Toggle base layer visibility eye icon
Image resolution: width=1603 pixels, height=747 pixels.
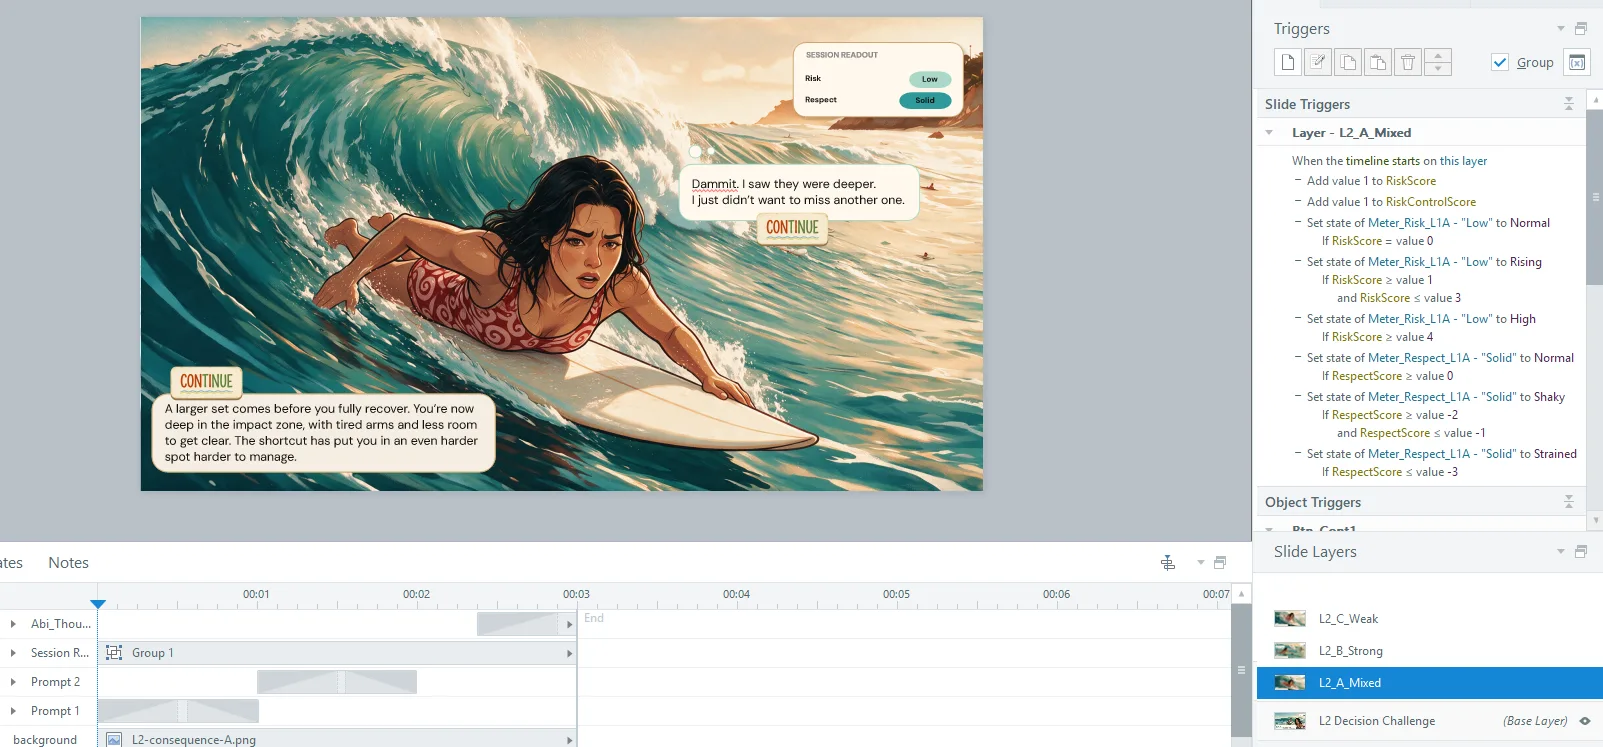coord(1585,721)
